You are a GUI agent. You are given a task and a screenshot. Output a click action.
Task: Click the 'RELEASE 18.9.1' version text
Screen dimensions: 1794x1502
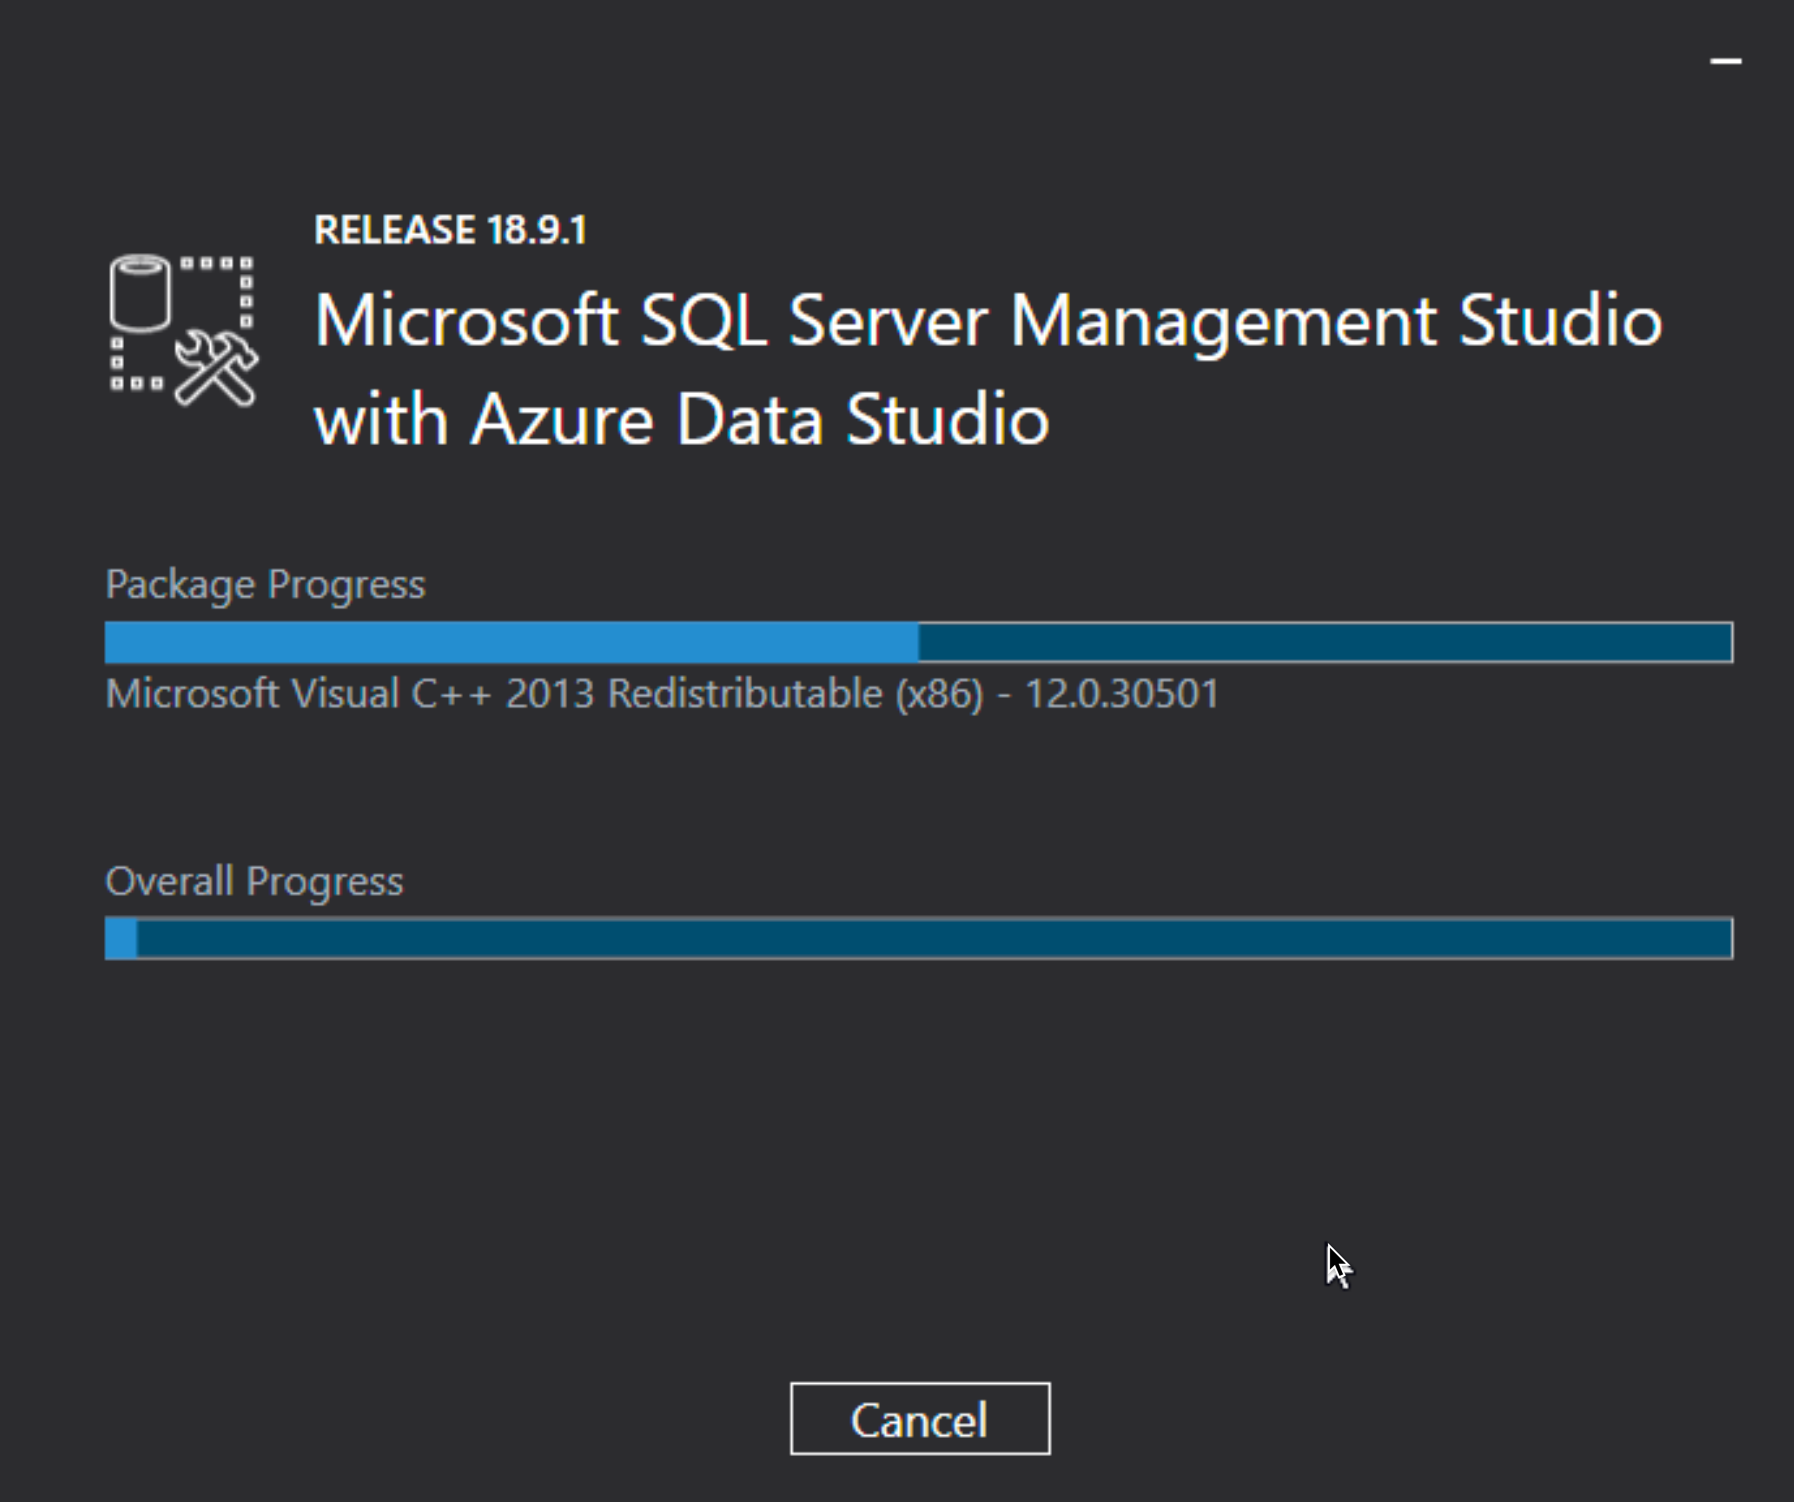[x=450, y=230]
